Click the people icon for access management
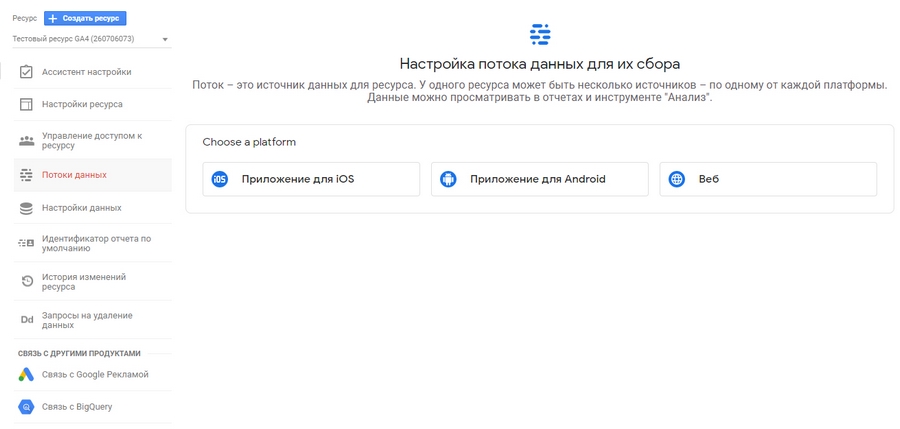The width and height of the screenshot is (900, 429). point(26,141)
